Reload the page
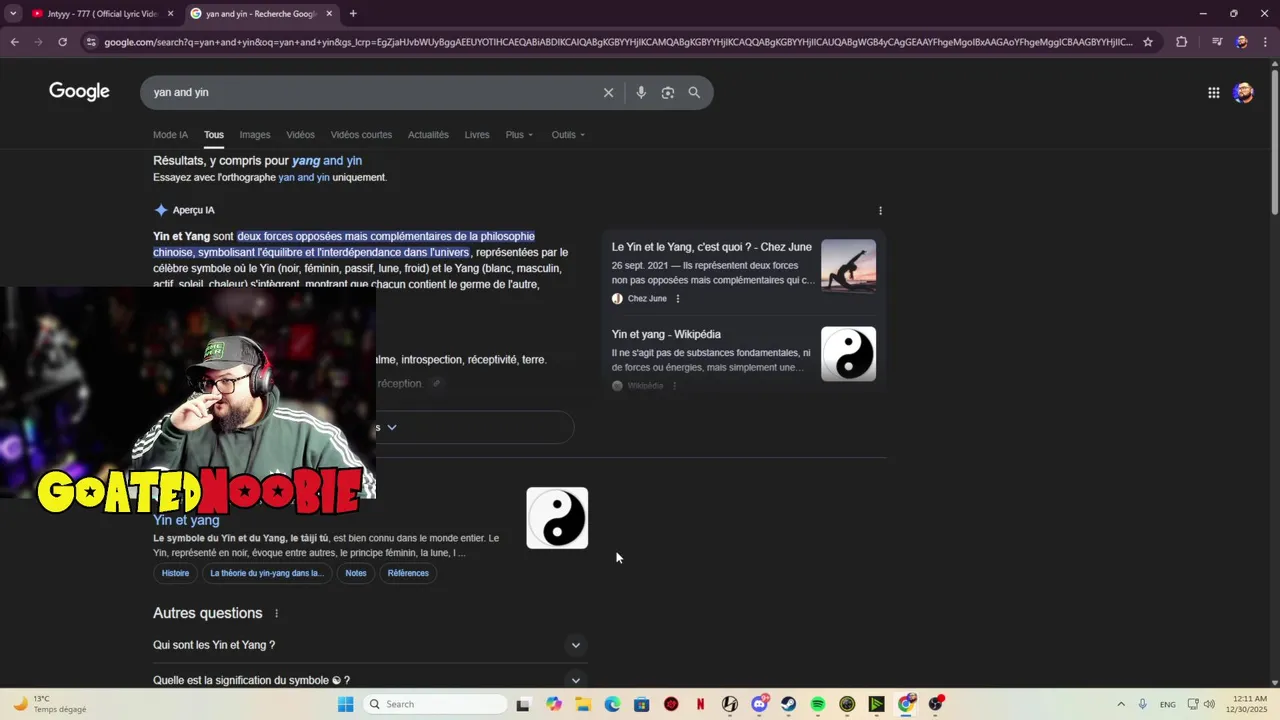This screenshot has height=720, width=1280. click(x=62, y=42)
